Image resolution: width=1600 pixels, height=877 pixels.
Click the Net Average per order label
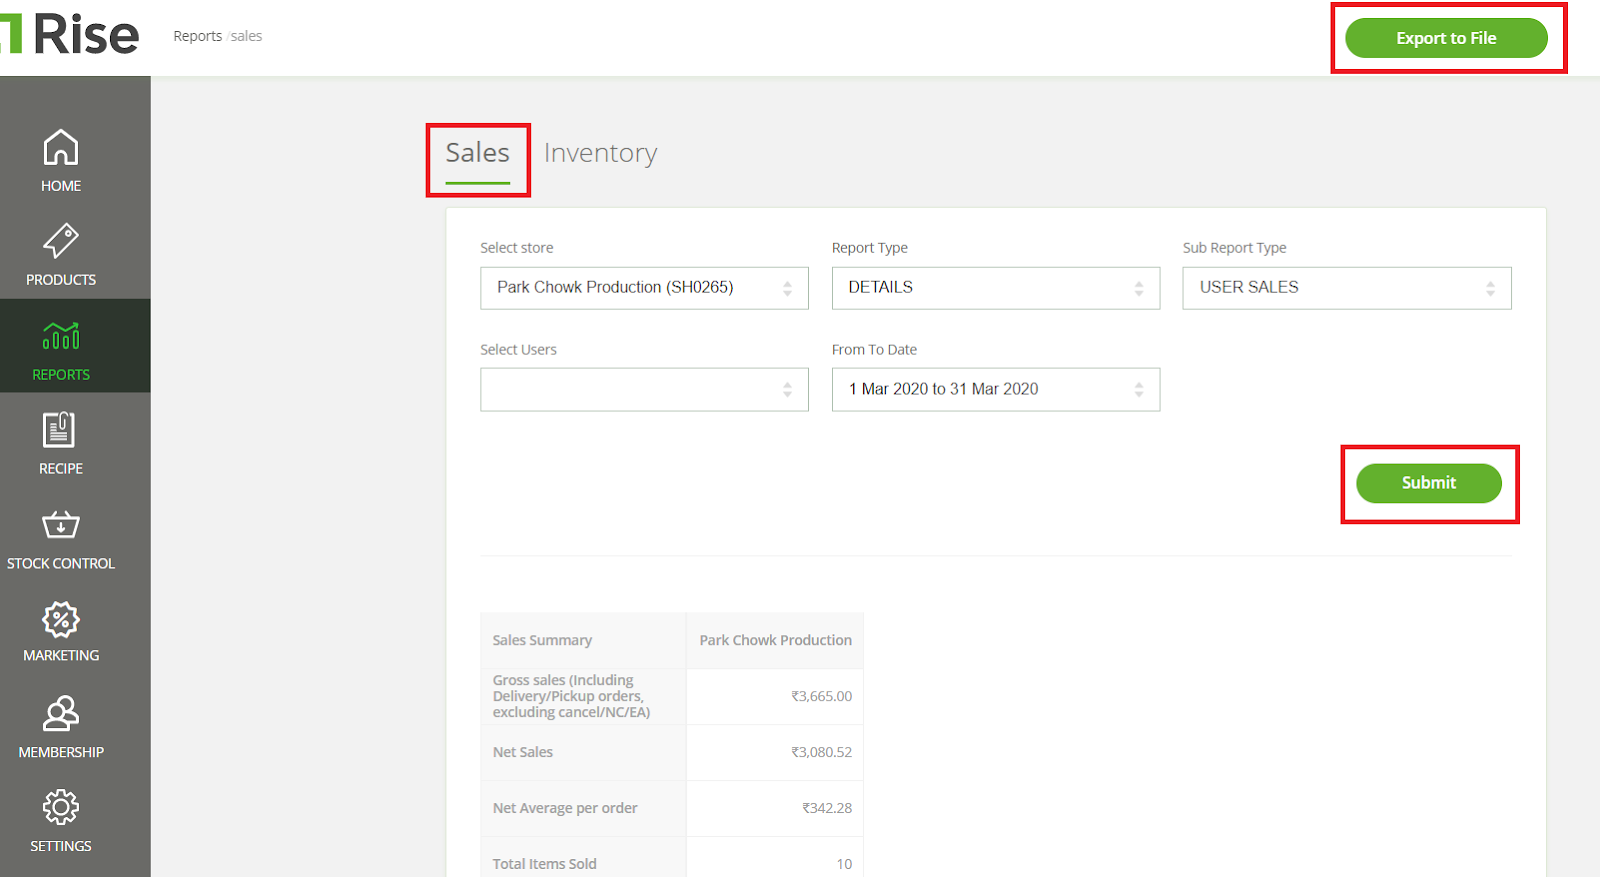pyautogui.click(x=565, y=808)
